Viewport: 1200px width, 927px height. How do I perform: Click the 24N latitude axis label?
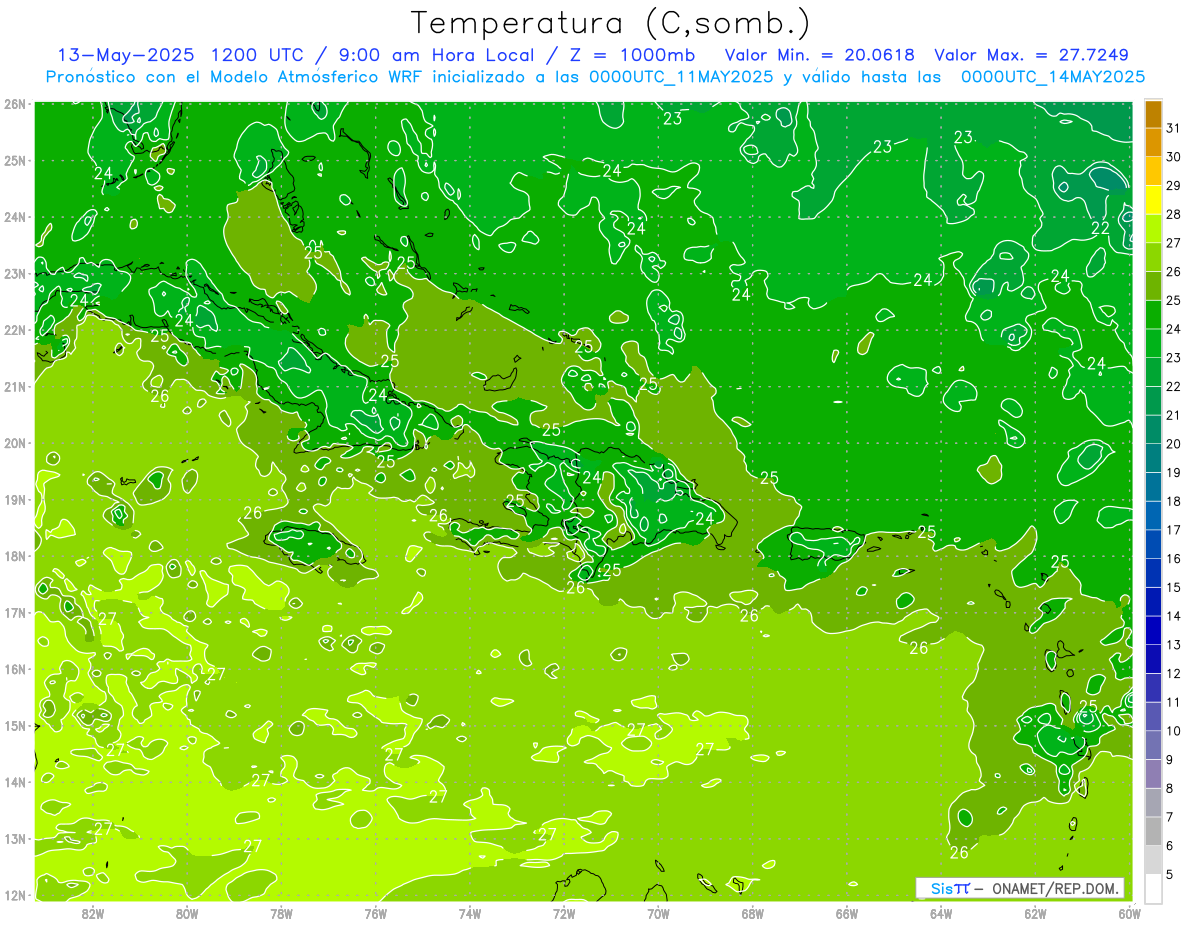[x=14, y=217]
